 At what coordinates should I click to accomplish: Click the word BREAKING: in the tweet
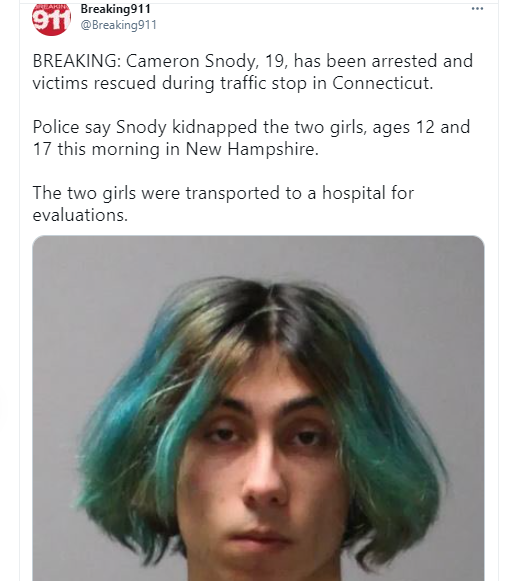tap(77, 61)
